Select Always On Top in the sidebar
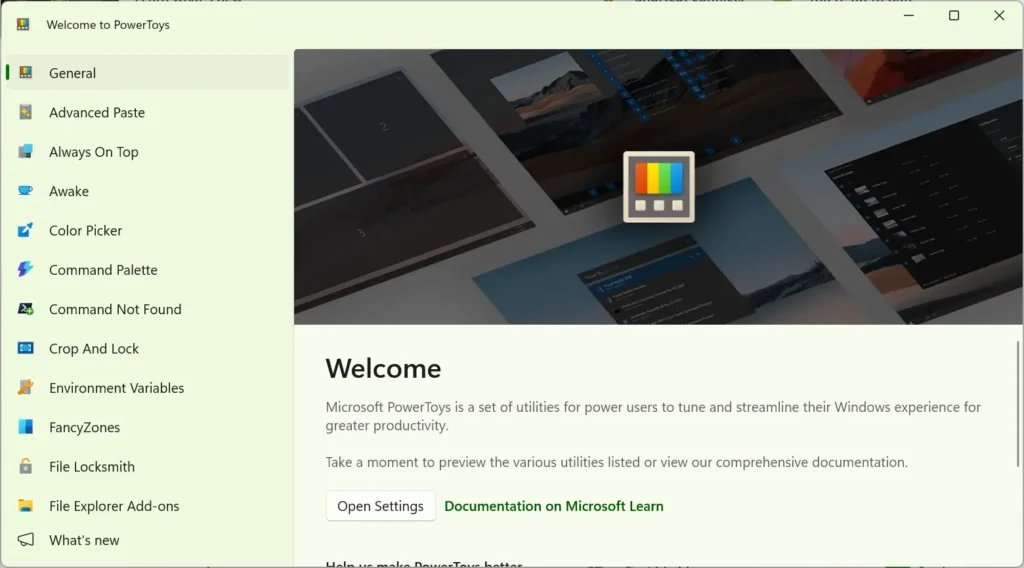This screenshot has width=1024, height=568. (x=146, y=151)
